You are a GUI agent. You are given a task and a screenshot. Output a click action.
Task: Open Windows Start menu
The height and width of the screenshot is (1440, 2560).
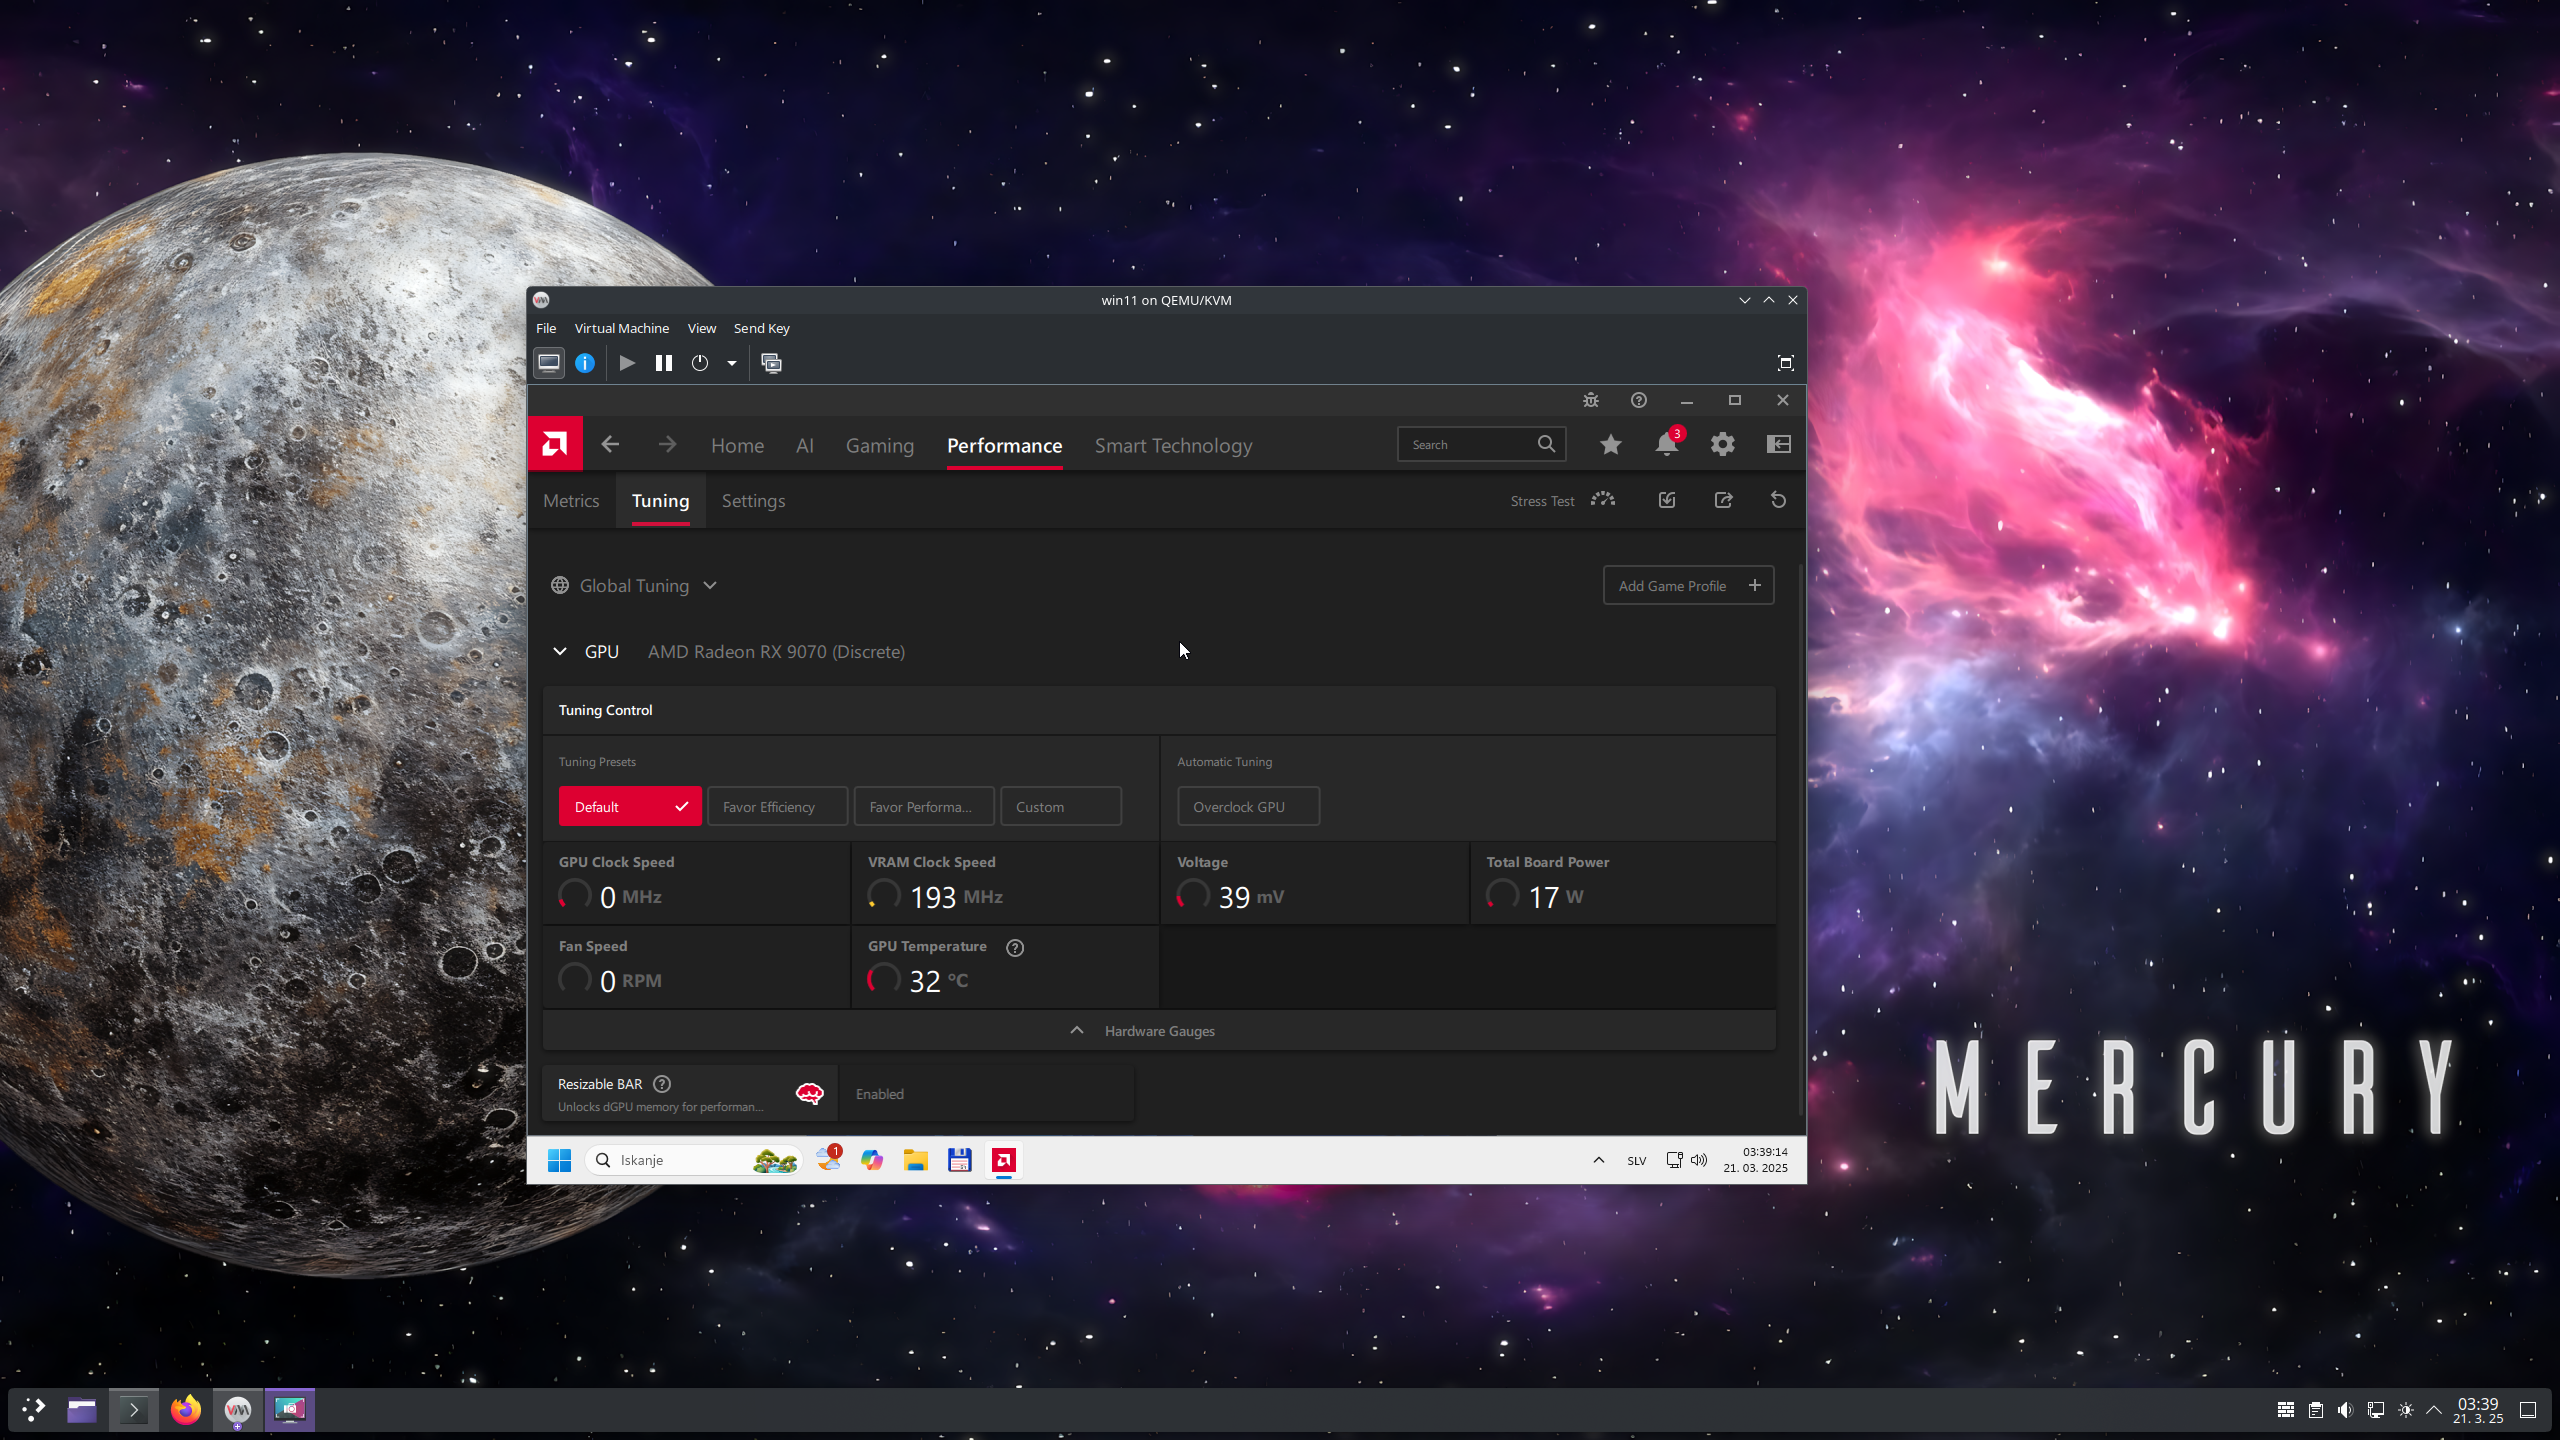click(559, 1160)
